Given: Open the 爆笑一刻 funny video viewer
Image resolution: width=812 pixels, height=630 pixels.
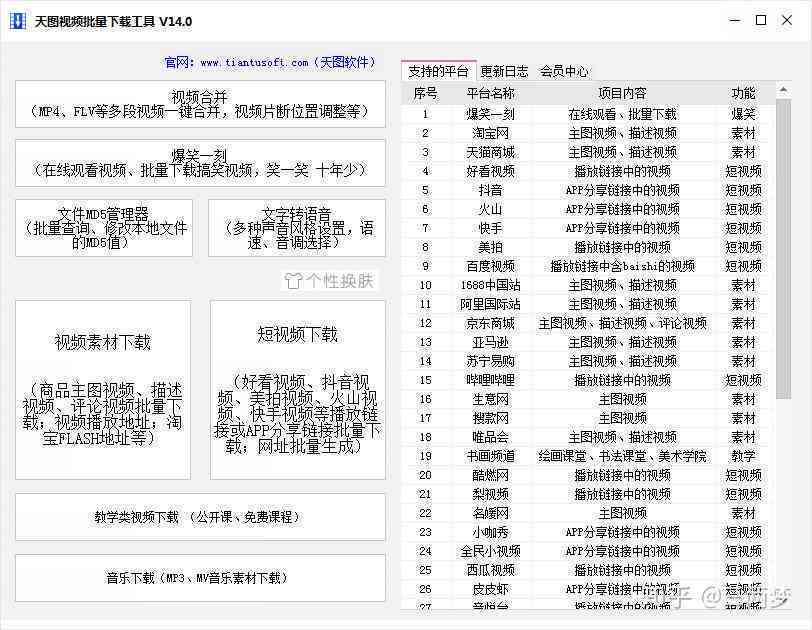Looking at the screenshot, I should [200, 163].
